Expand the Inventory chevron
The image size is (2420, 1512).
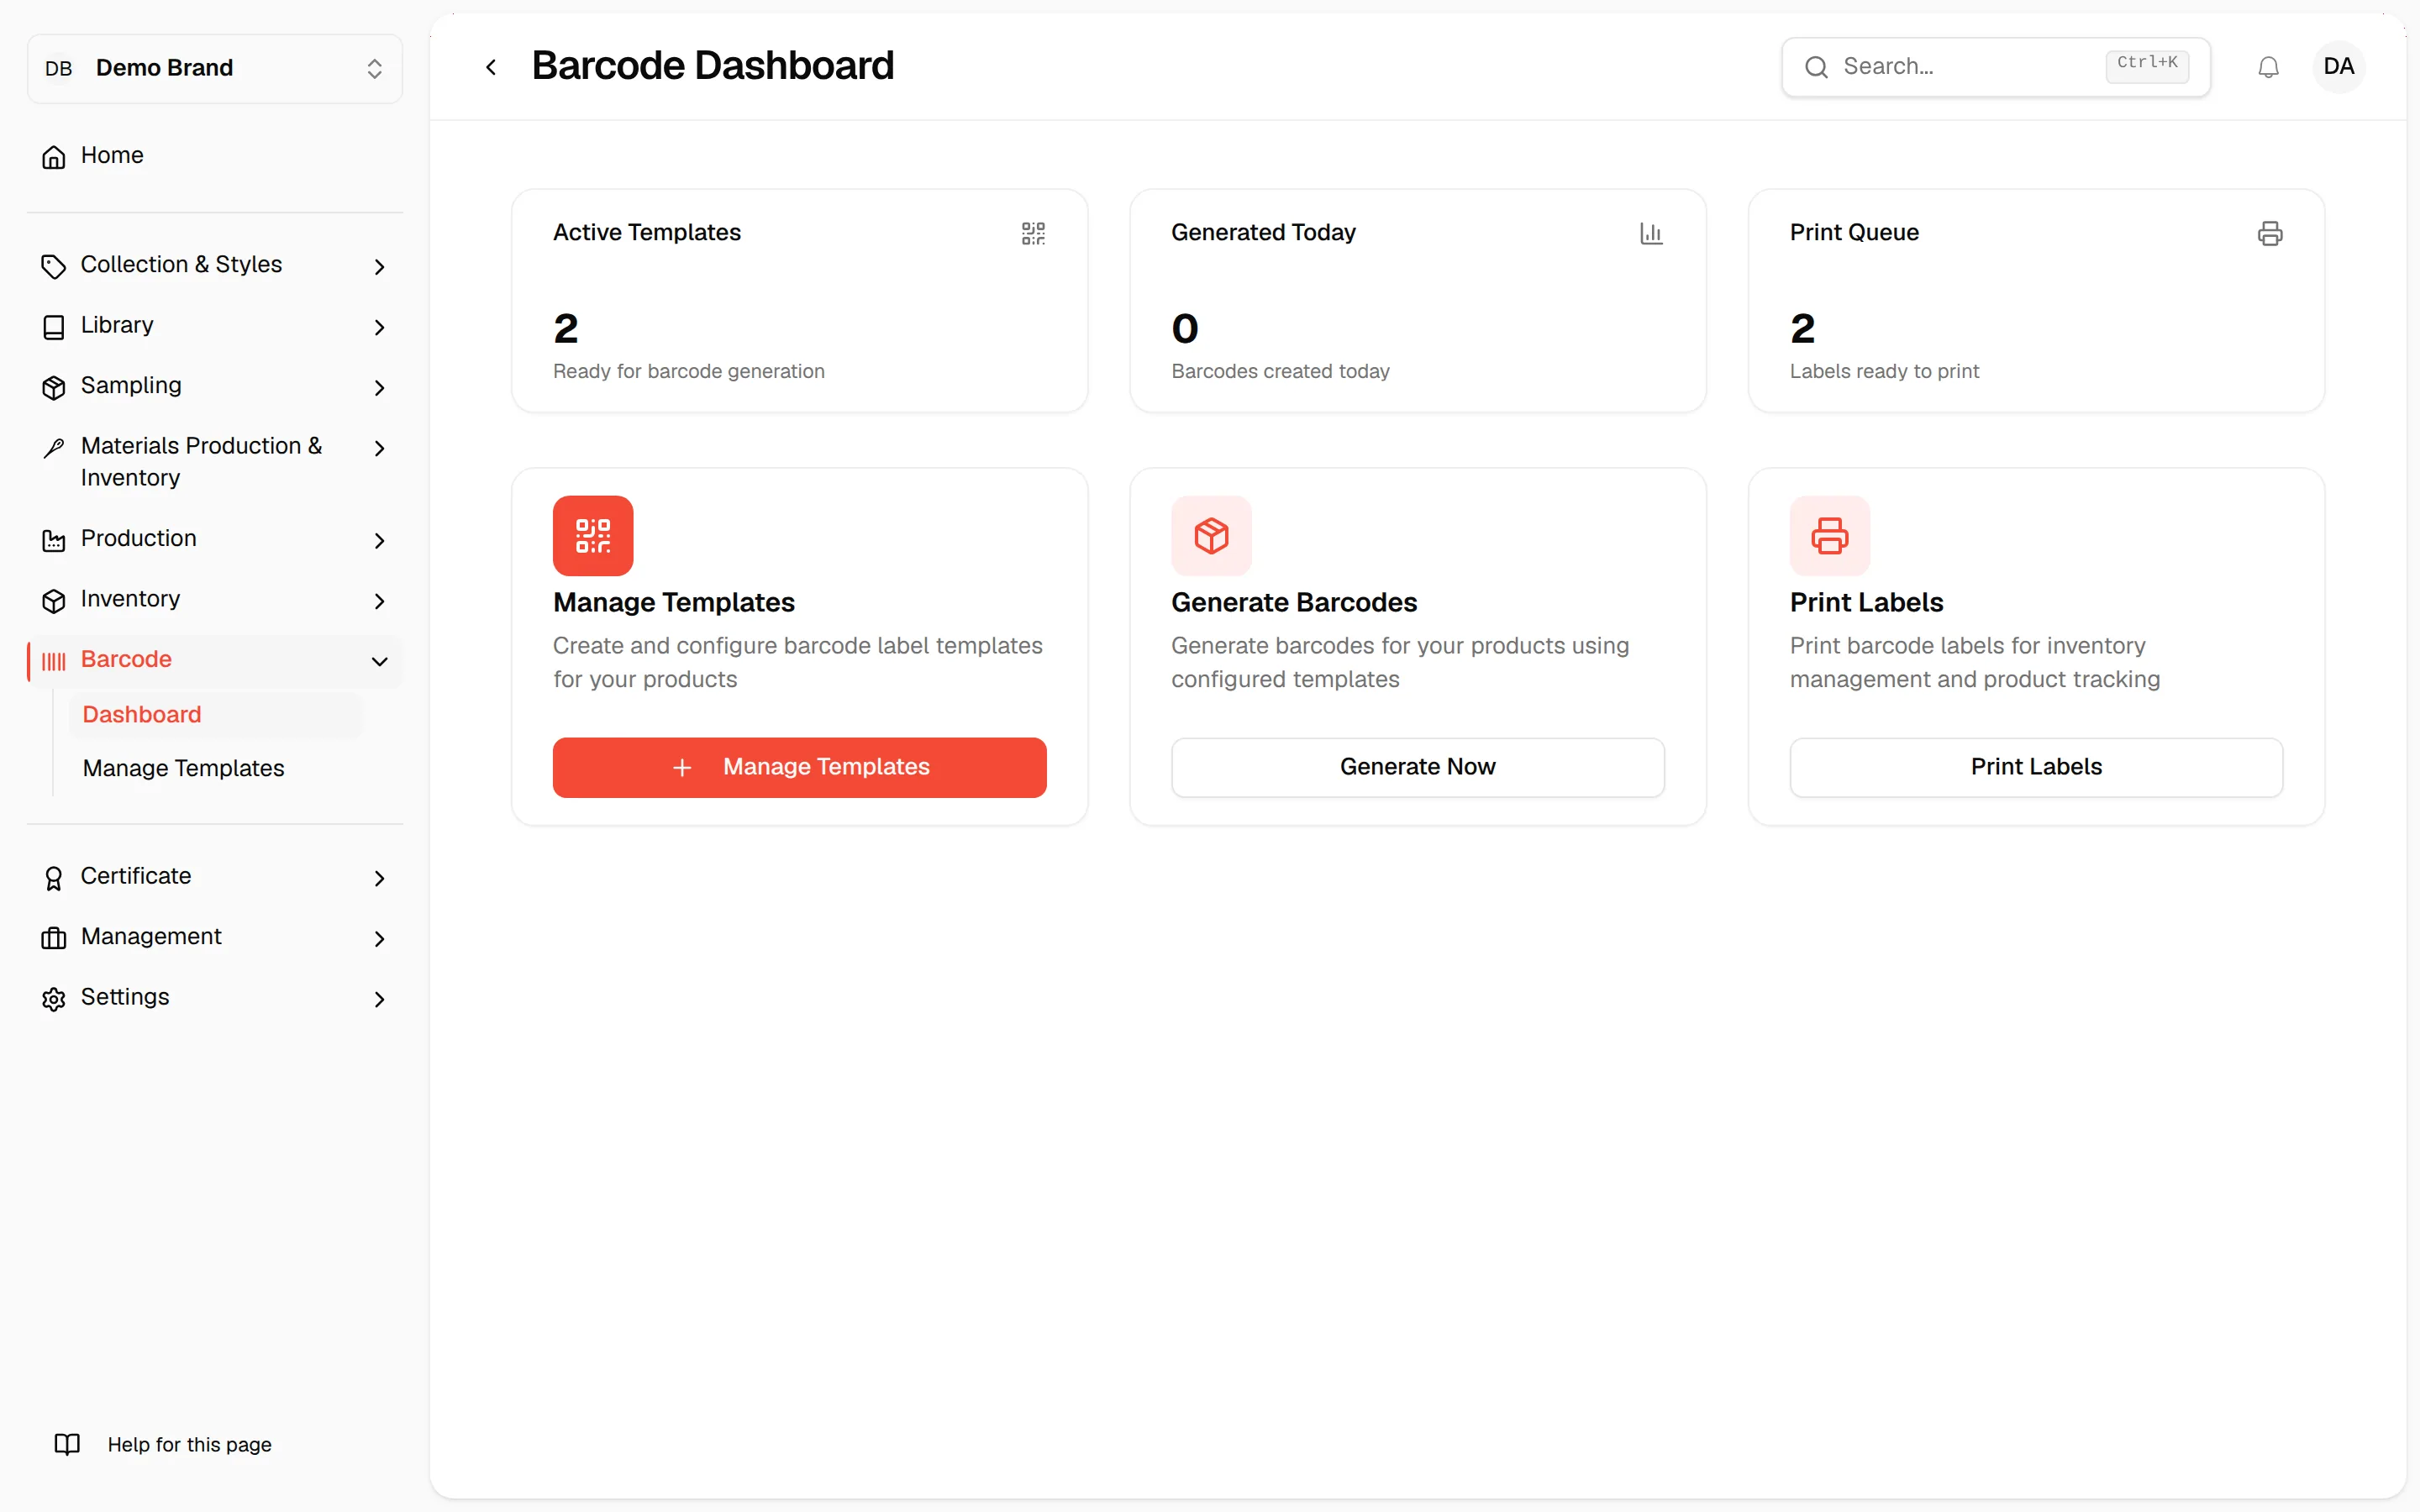[x=379, y=600]
